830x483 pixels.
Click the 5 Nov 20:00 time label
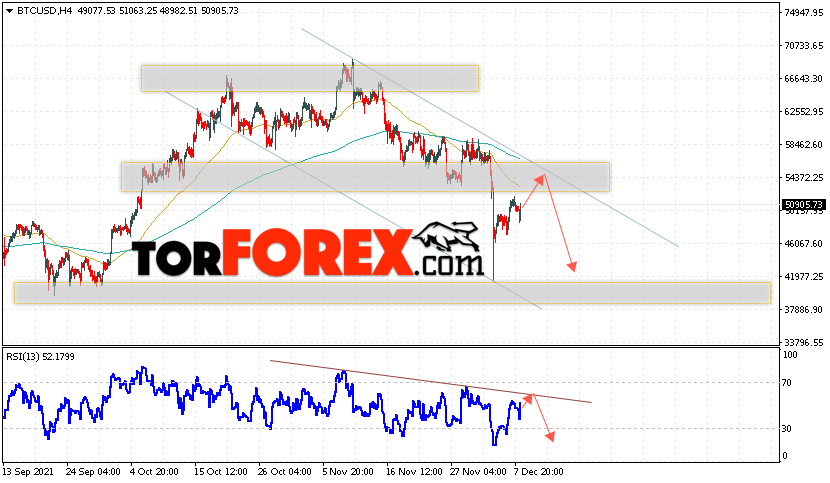point(348,471)
